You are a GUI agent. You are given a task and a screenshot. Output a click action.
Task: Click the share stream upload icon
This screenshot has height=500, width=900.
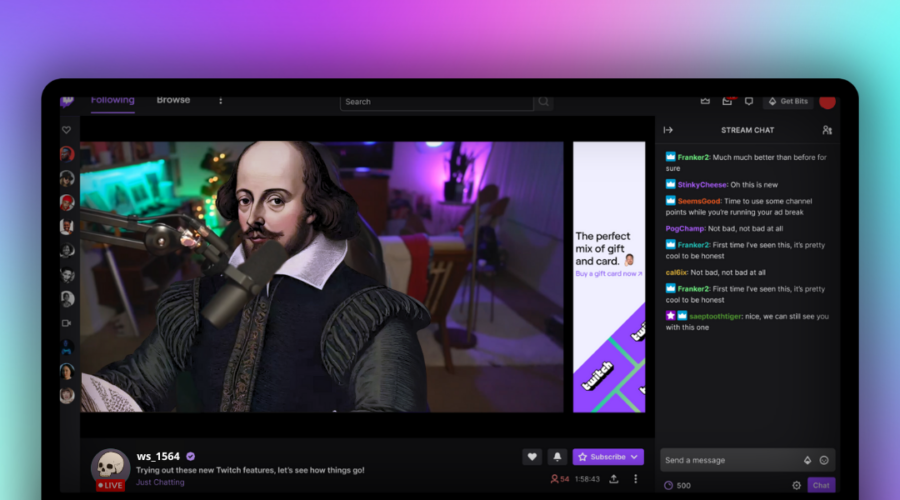tap(614, 479)
